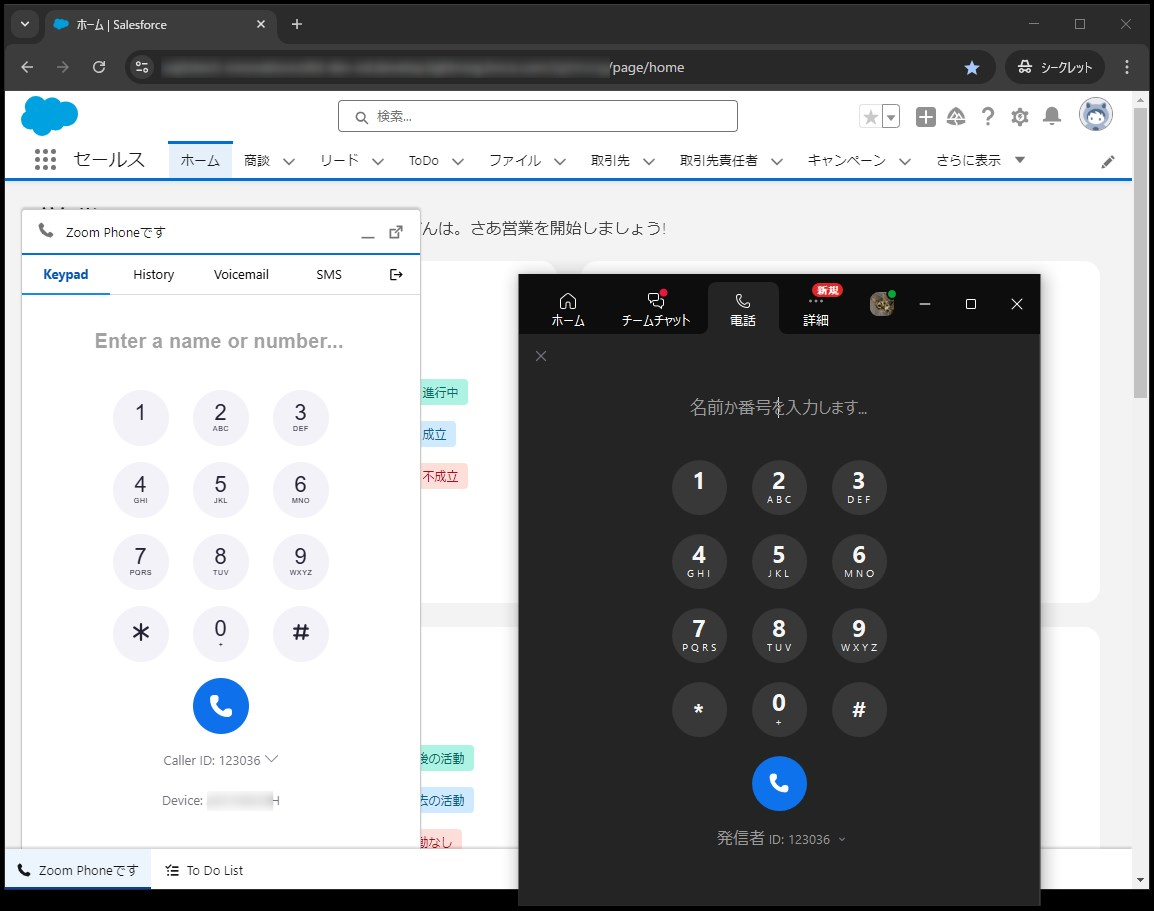Click the 名前か番号を入力します field
Image resolution: width=1154 pixels, height=911 pixels.
point(779,407)
